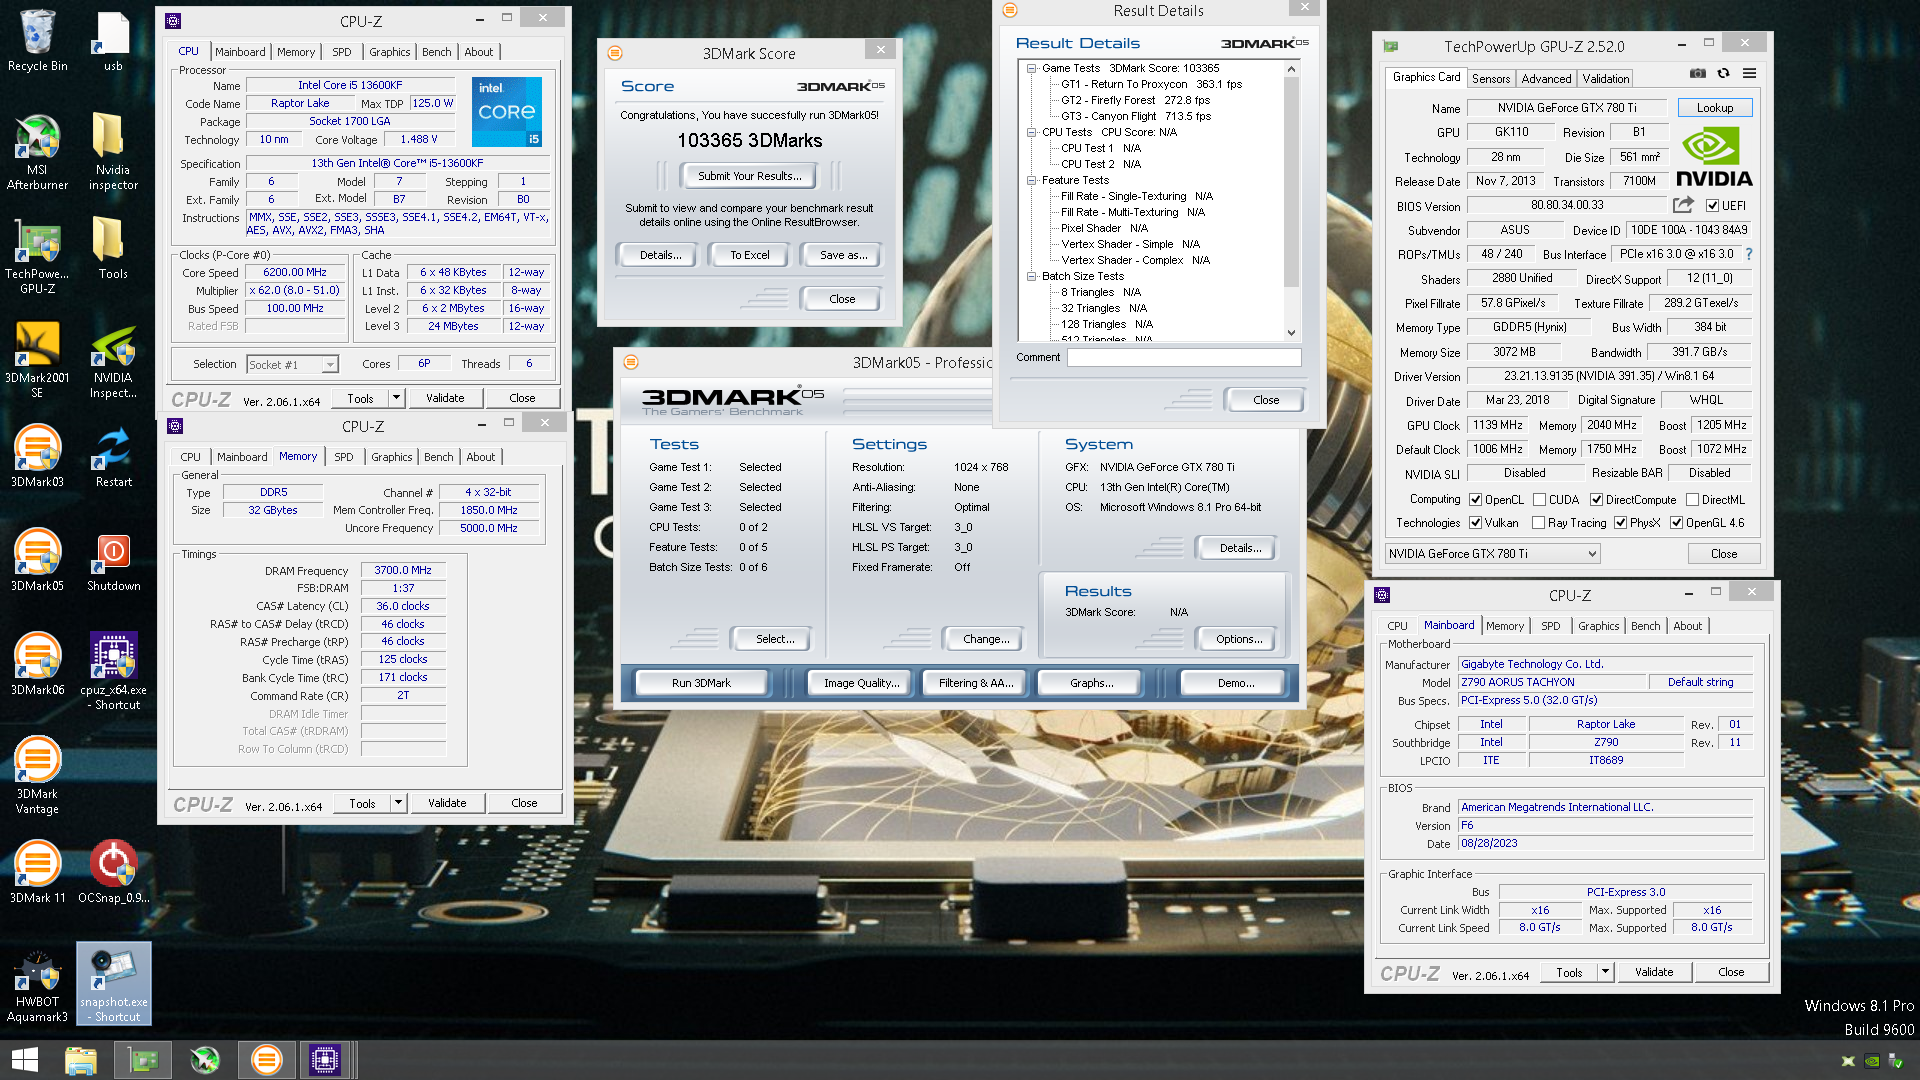Switch to the Sensors tab in GPU-Z
Viewport: 1920px width, 1080px height.
click(1490, 79)
